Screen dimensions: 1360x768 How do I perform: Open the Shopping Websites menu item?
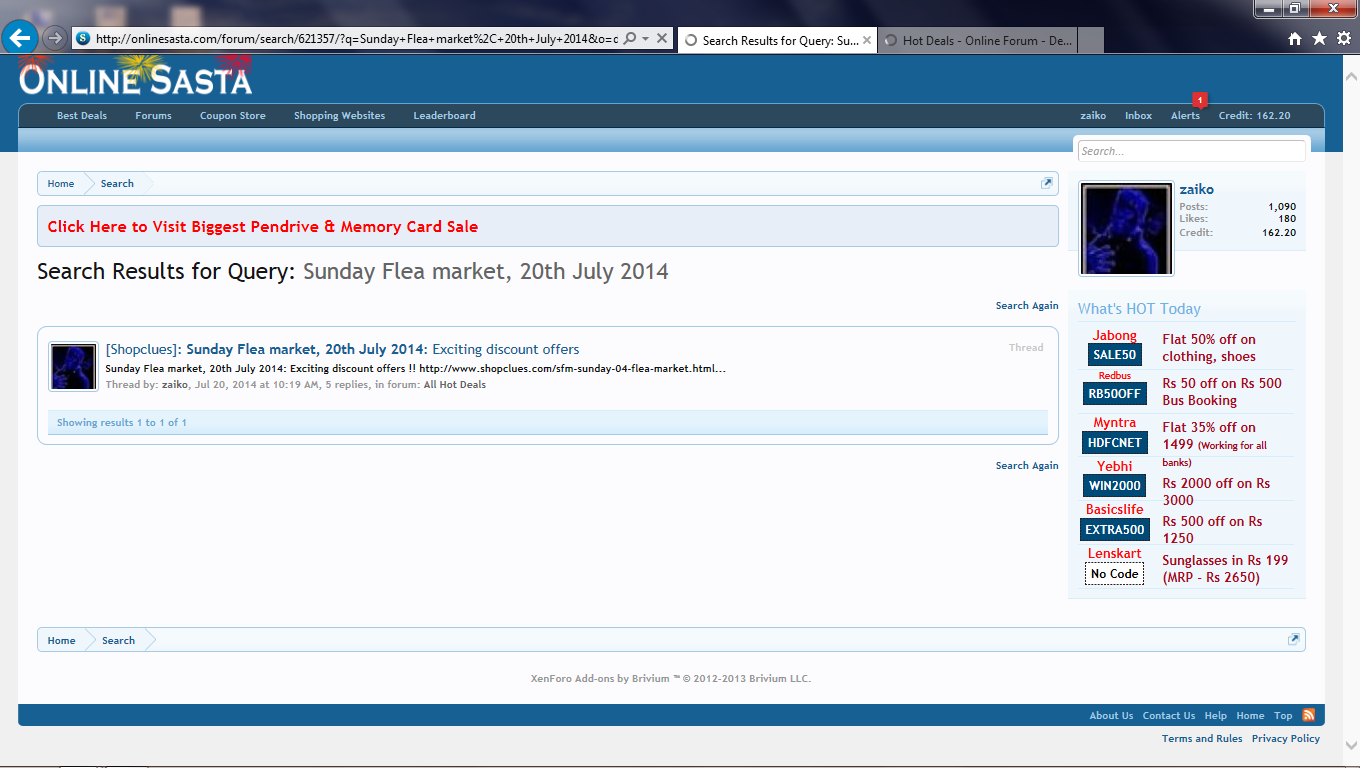(x=339, y=116)
